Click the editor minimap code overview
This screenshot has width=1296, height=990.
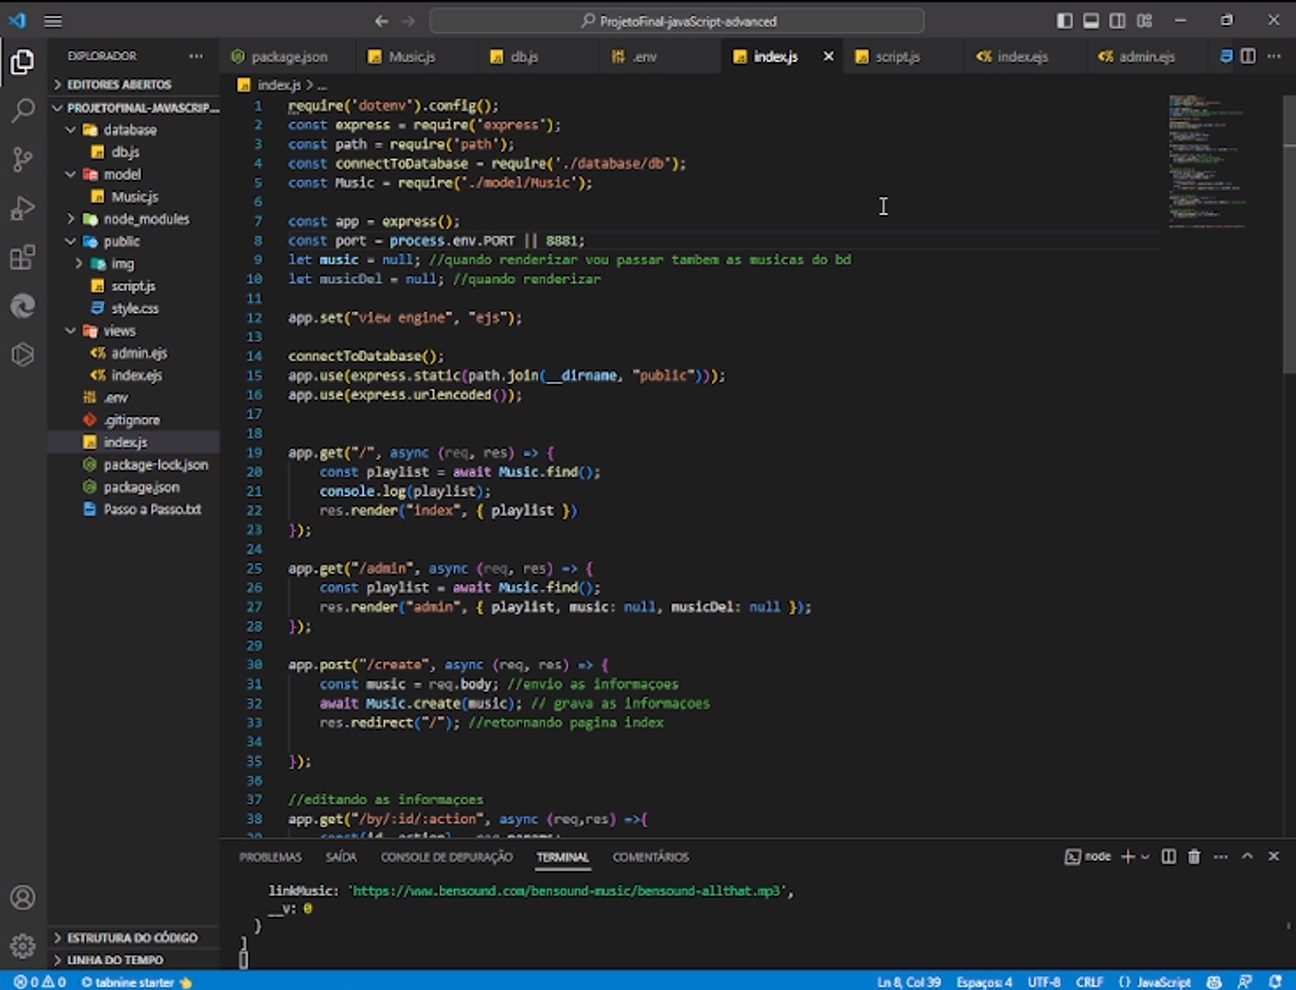[x=1207, y=160]
